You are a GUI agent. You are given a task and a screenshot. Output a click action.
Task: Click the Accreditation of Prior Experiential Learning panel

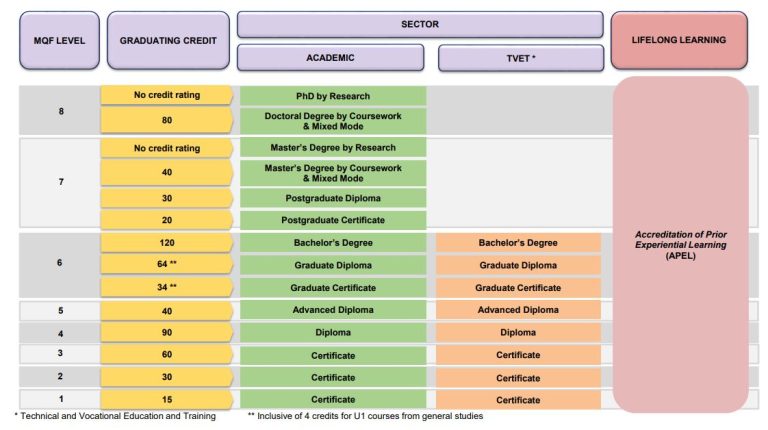[680, 245]
